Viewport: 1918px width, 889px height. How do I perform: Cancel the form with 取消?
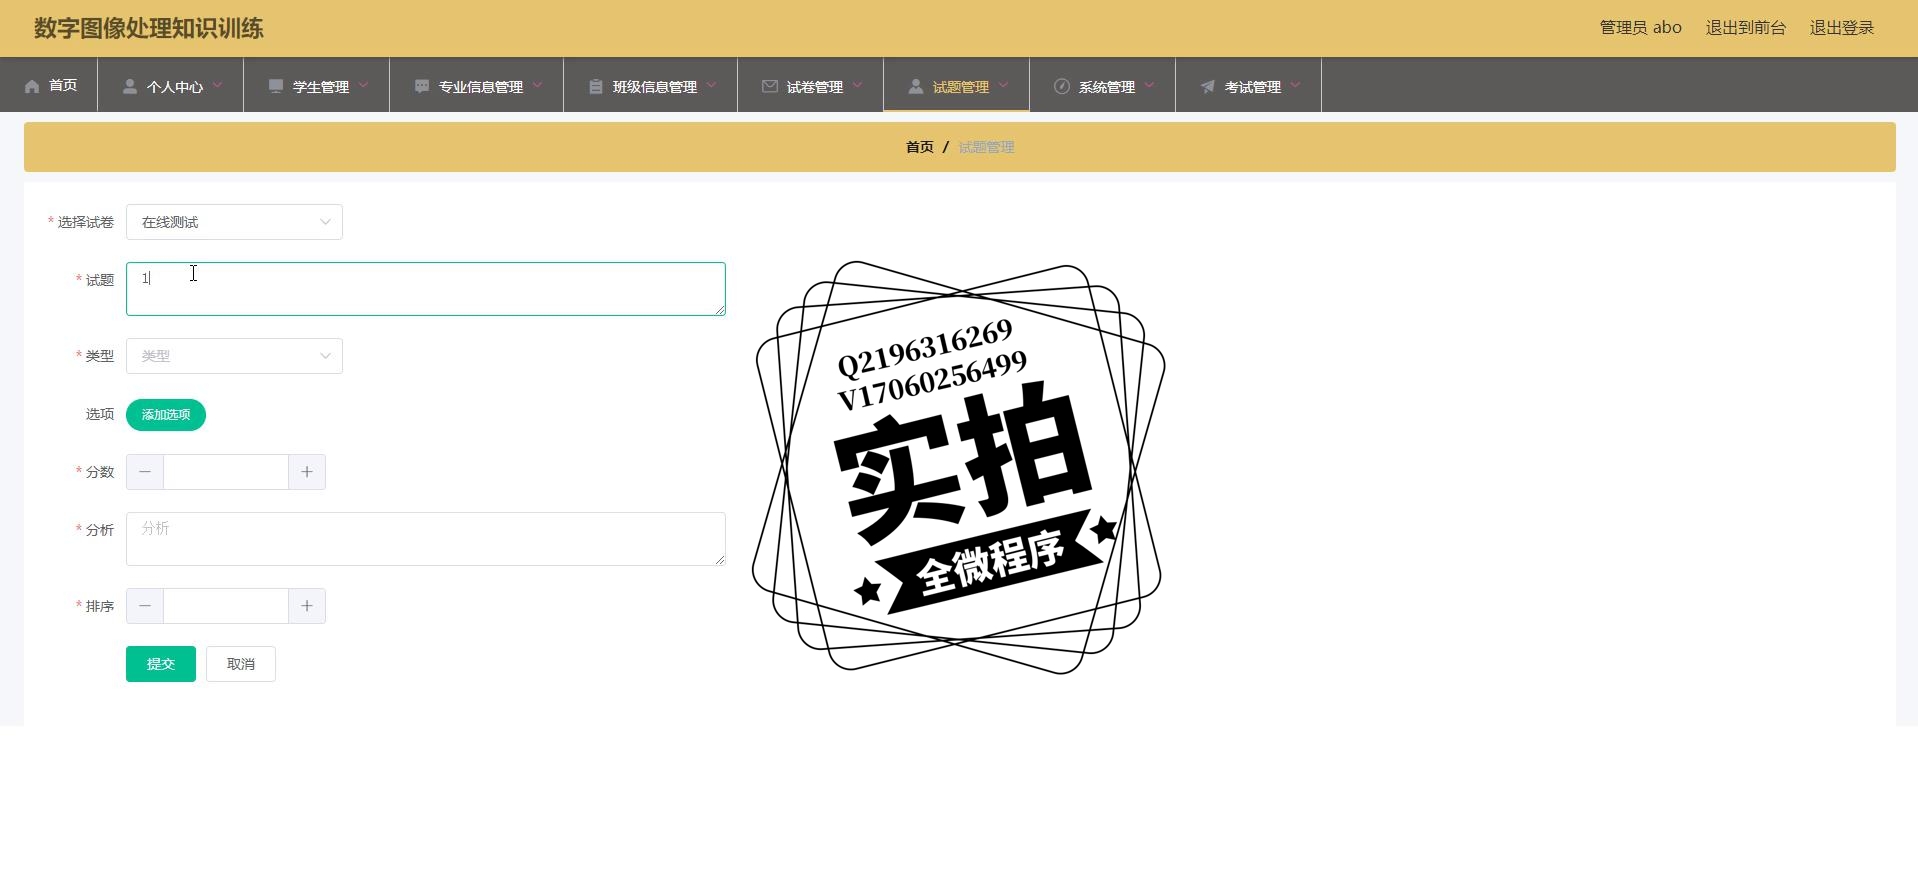tap(241, 664)
